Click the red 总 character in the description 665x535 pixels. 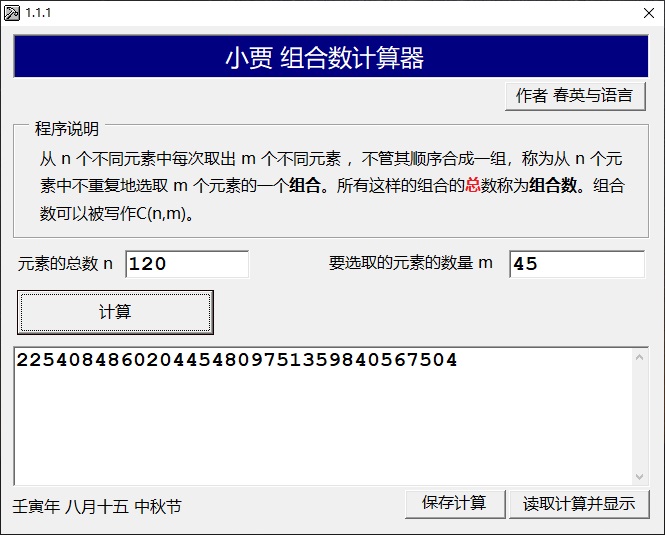pos(473,186)
